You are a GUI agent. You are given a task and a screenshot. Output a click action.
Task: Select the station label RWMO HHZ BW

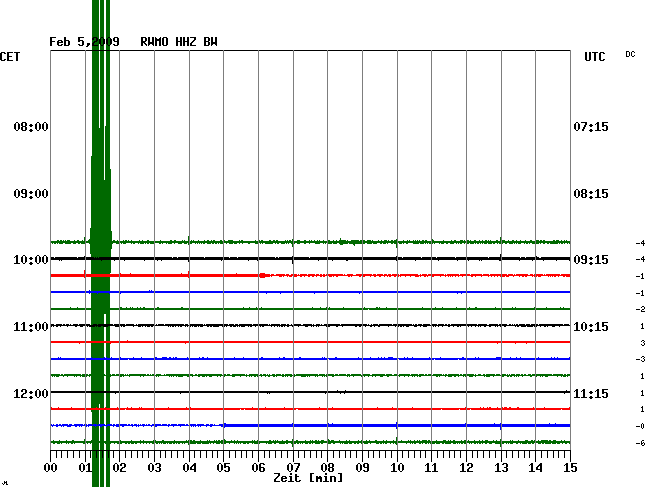pos(179,42)
